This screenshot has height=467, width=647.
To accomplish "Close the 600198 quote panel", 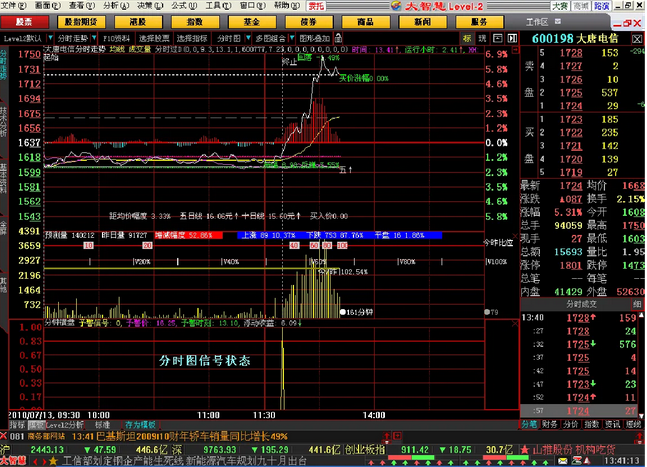I will [x=637, y=39].
